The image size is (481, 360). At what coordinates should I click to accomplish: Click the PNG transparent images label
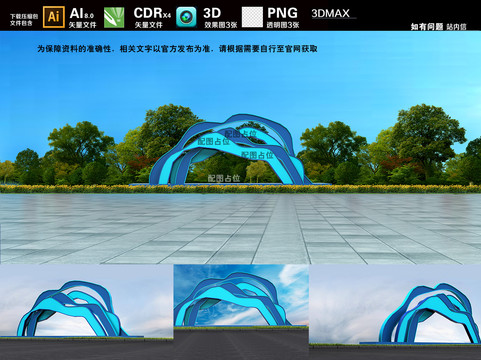pyautogui.click(x=283, y=18)
